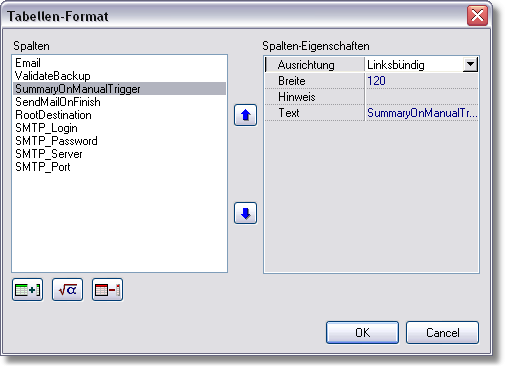Select SMTP_Port in the Spalten list
This screenshot has width=505, height=368.
119,167
